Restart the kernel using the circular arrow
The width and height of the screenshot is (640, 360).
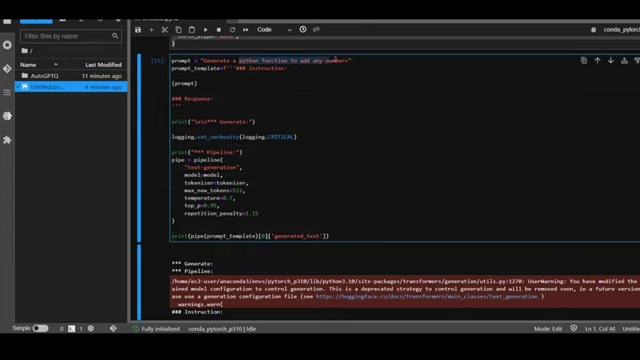tap(232, 30)
